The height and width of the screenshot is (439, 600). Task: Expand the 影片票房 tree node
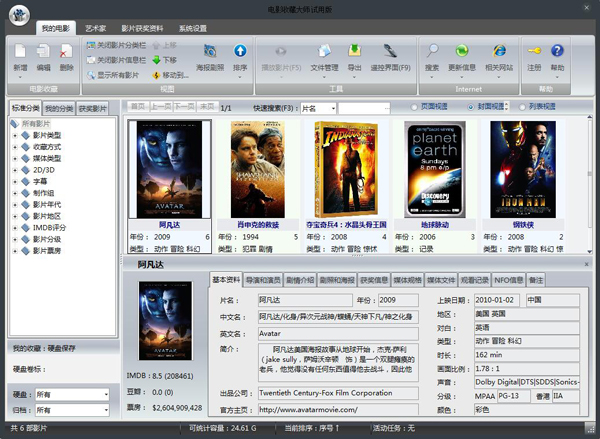(15, 251)
